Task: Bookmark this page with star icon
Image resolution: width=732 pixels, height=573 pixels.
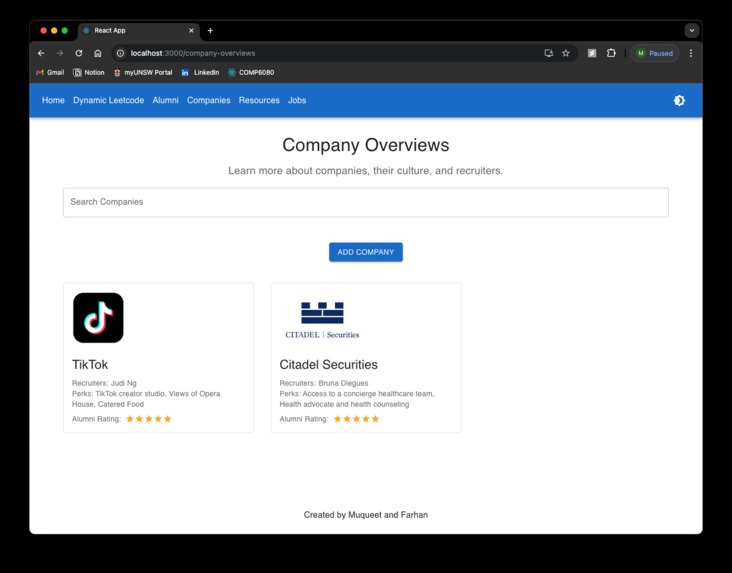Action: point(566,53)
